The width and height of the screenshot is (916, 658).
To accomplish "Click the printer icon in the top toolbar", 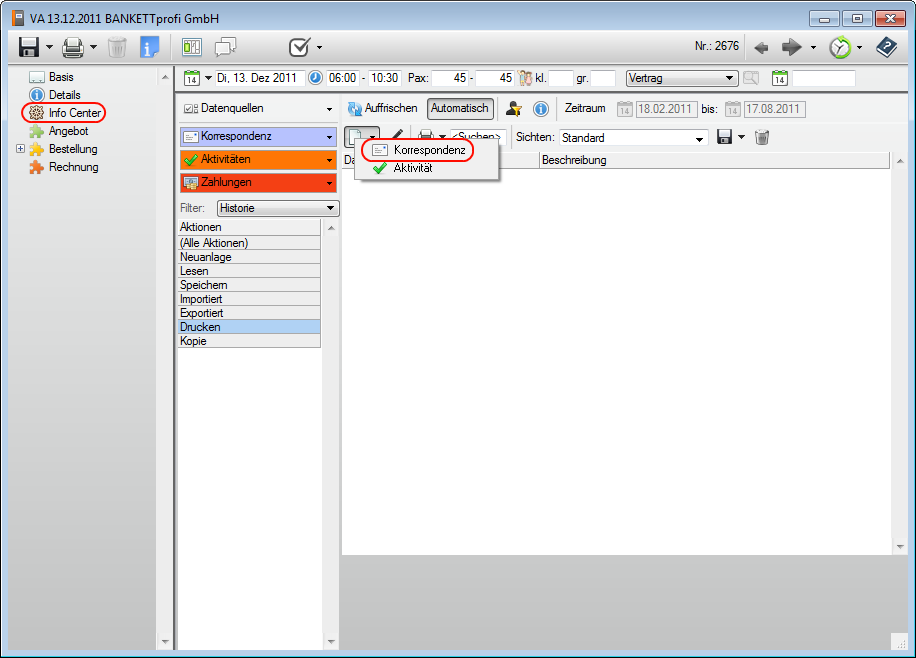I will (73, 47).
